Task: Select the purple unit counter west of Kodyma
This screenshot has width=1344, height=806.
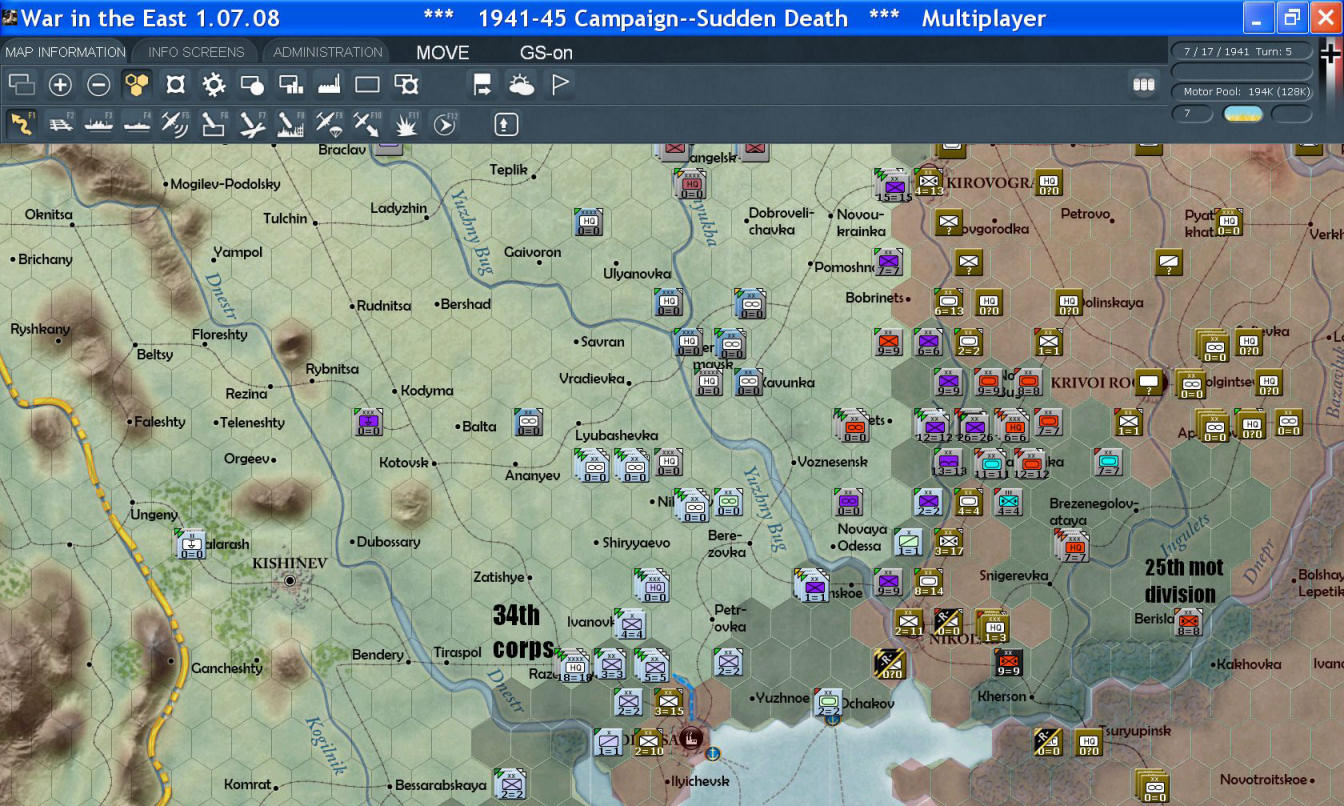Action: pyautogui.click(x=368, y=422)
